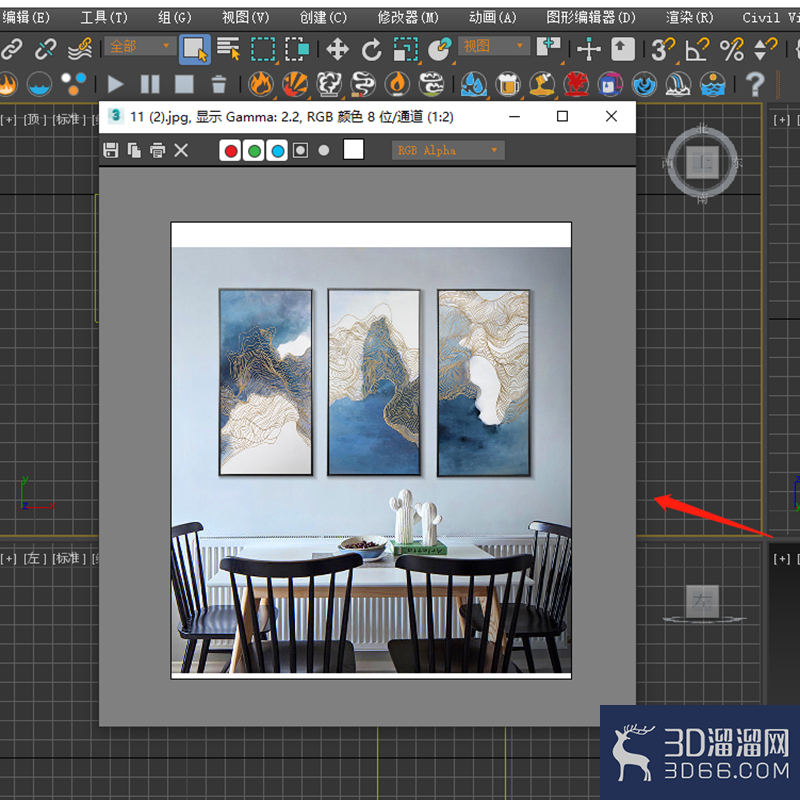The image size is (800, 800).
Task: Click the fire preset icon
Action: [261, 84]
